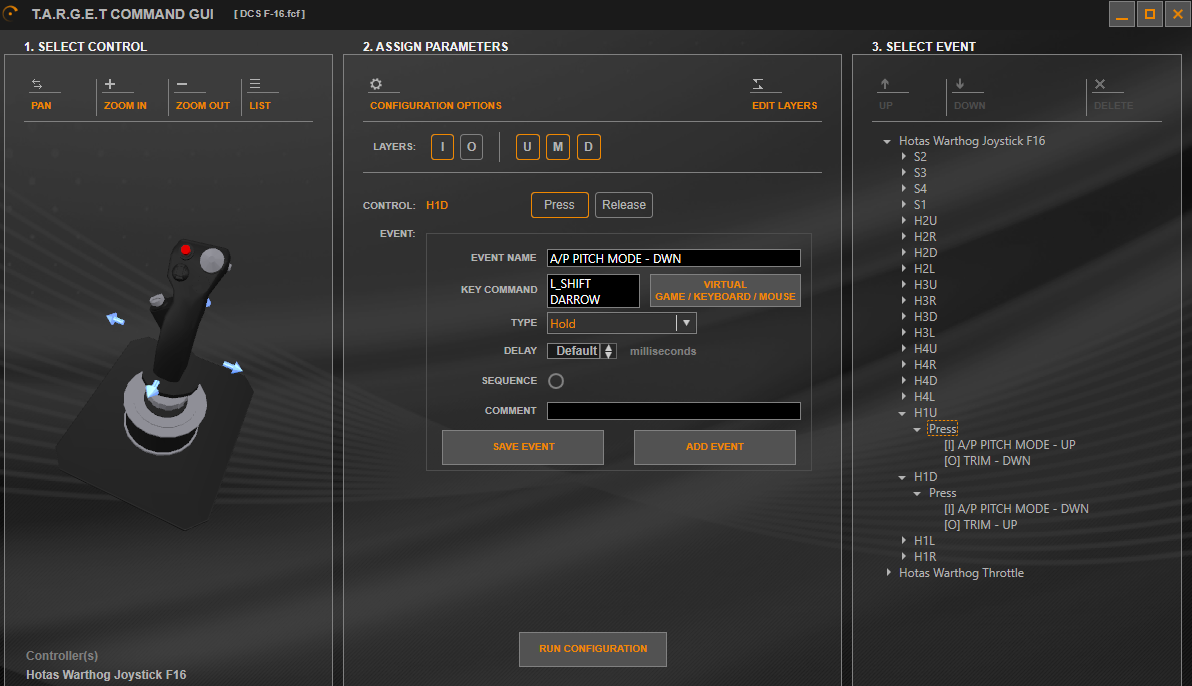Click the Key Command input box
1192x686 pixels.
coord(593,291)
